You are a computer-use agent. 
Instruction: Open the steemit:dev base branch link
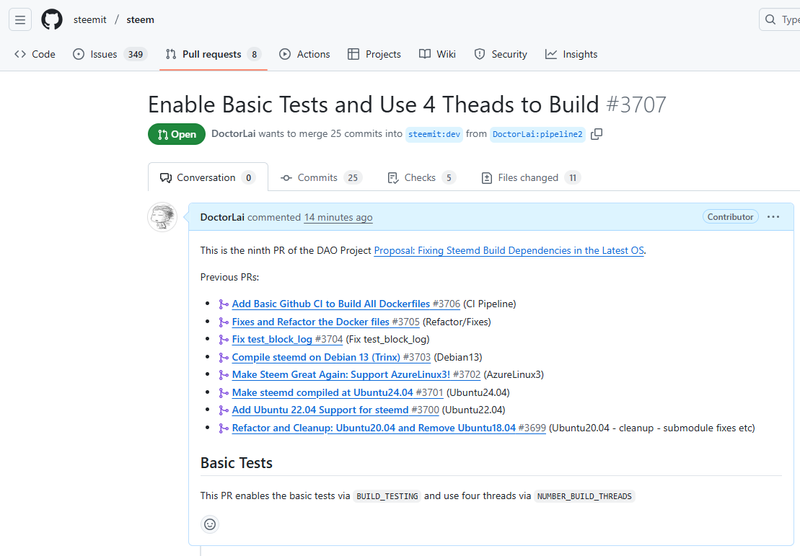pos(433,134)
